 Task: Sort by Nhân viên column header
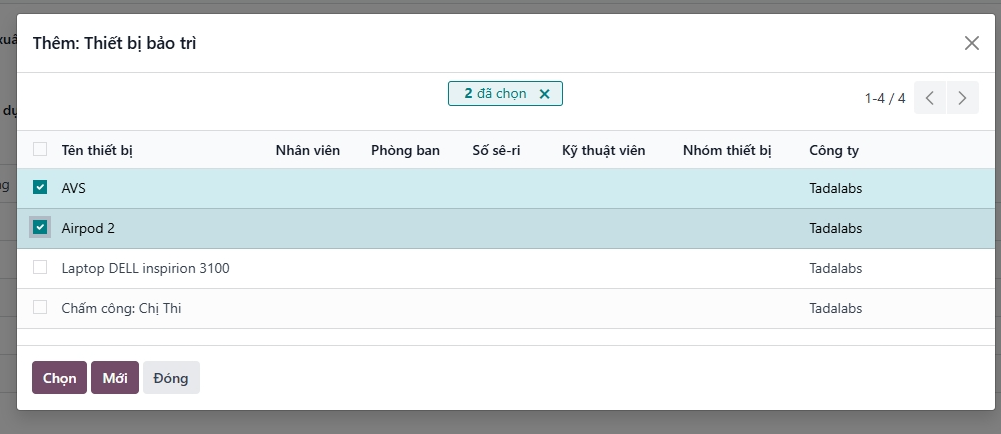(x=308, y=151)
